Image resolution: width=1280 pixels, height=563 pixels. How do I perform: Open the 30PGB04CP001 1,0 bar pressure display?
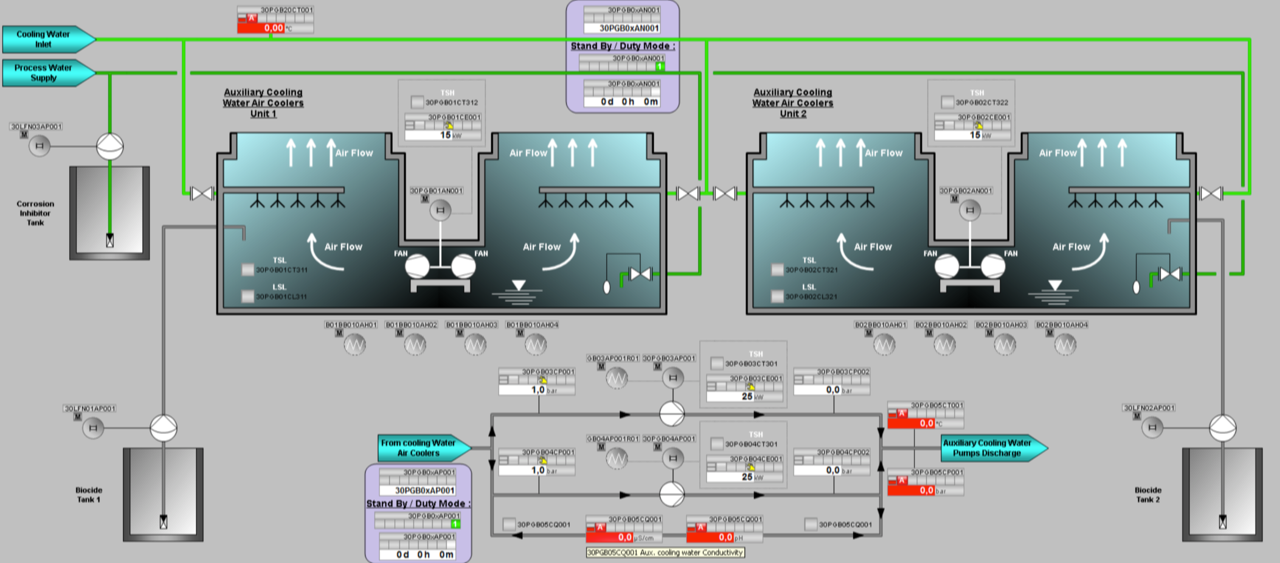tap(537, 461)
